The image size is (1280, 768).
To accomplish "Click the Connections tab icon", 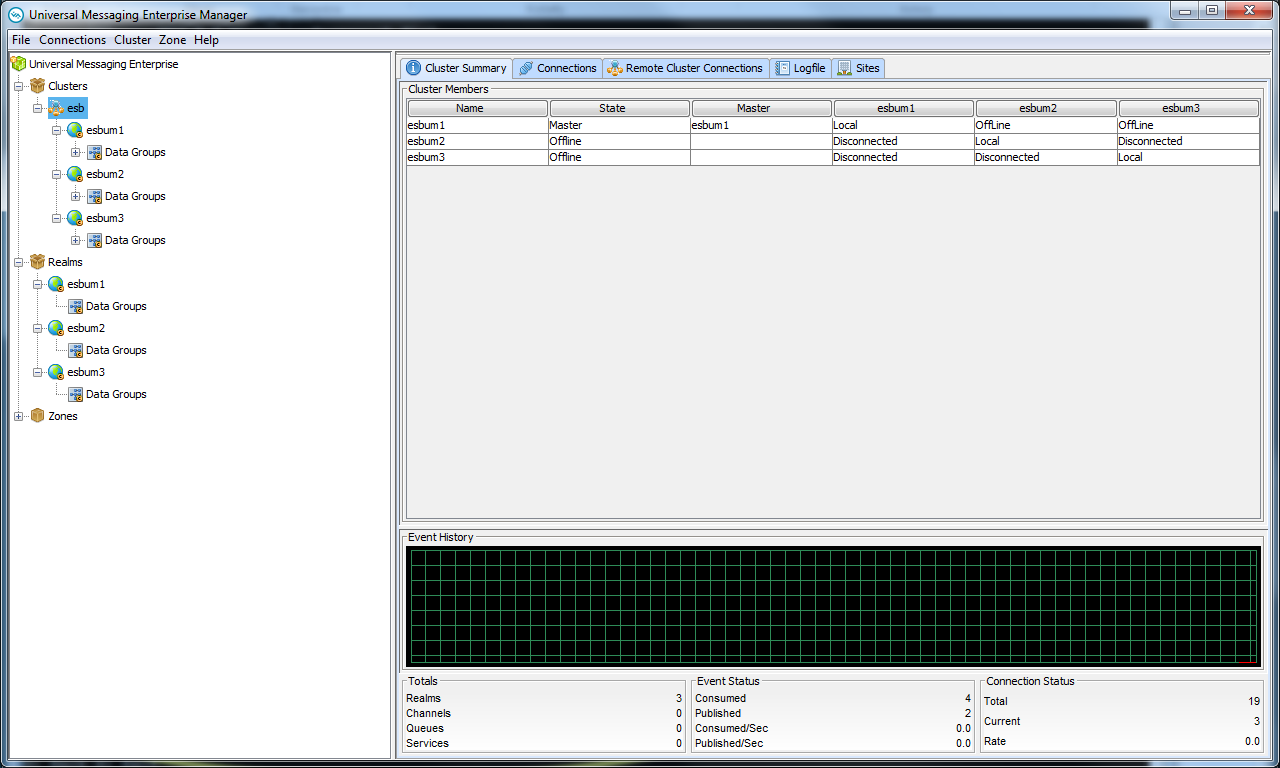I will (526, 68).
